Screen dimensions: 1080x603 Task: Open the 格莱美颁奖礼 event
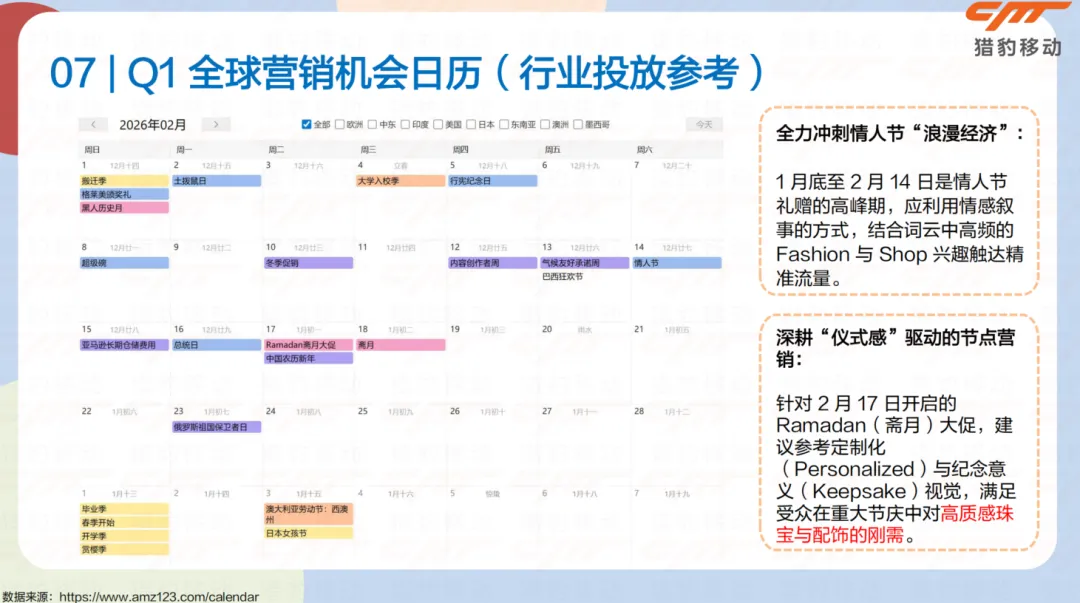click(124, 194)
